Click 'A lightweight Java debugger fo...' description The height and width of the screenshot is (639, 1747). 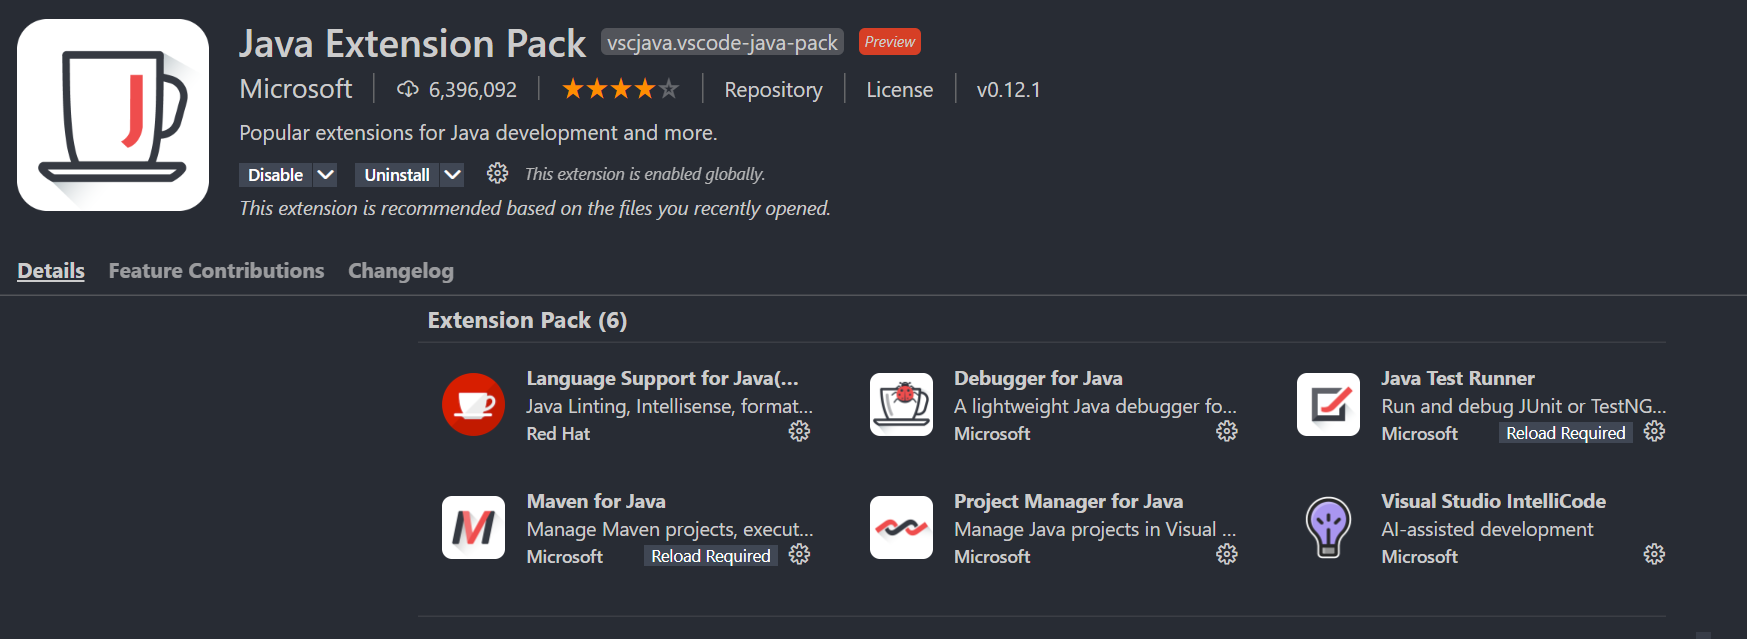click(1095, 406)
